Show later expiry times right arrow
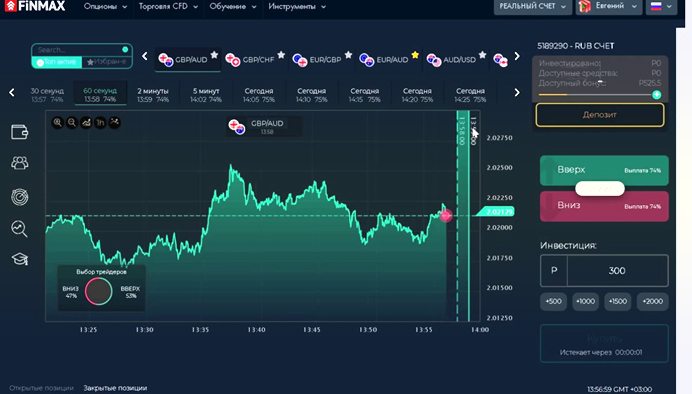This screenshot has width=692, height=394. [x=517, y=93]
